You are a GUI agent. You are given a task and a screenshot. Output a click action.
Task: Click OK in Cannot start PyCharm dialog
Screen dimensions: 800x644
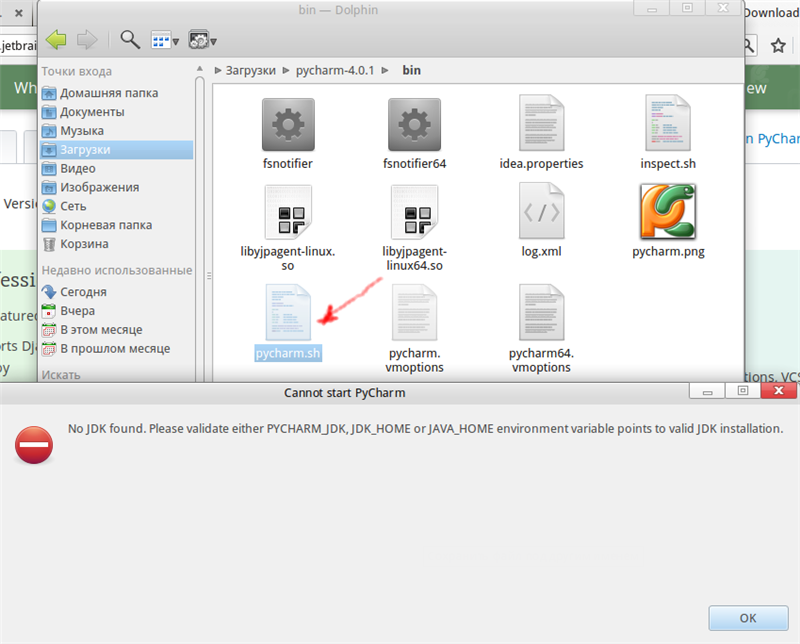click(x=748, y=618)
